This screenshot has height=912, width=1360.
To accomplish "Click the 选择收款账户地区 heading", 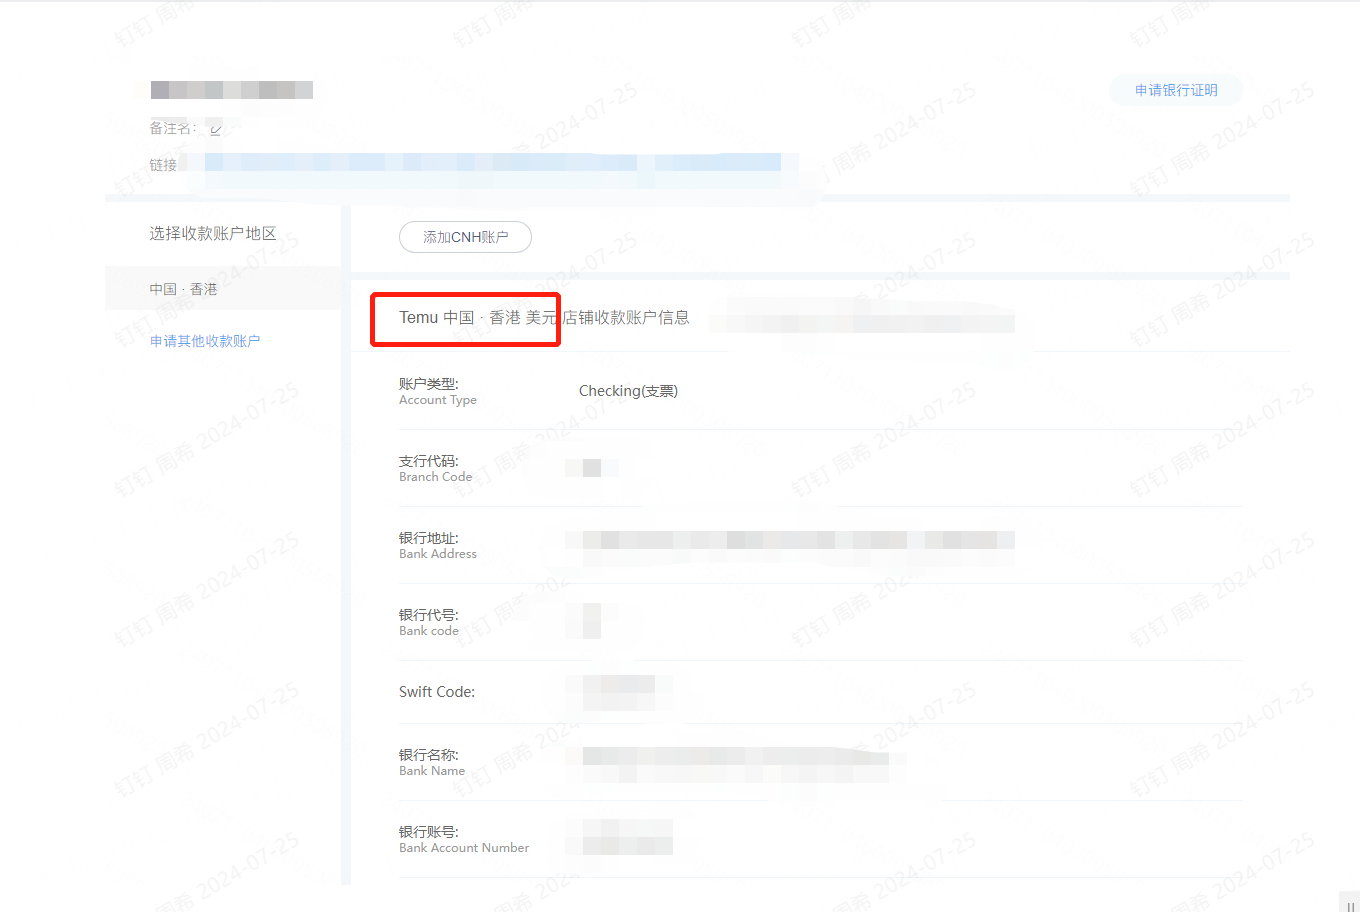I will coord(213,233).
